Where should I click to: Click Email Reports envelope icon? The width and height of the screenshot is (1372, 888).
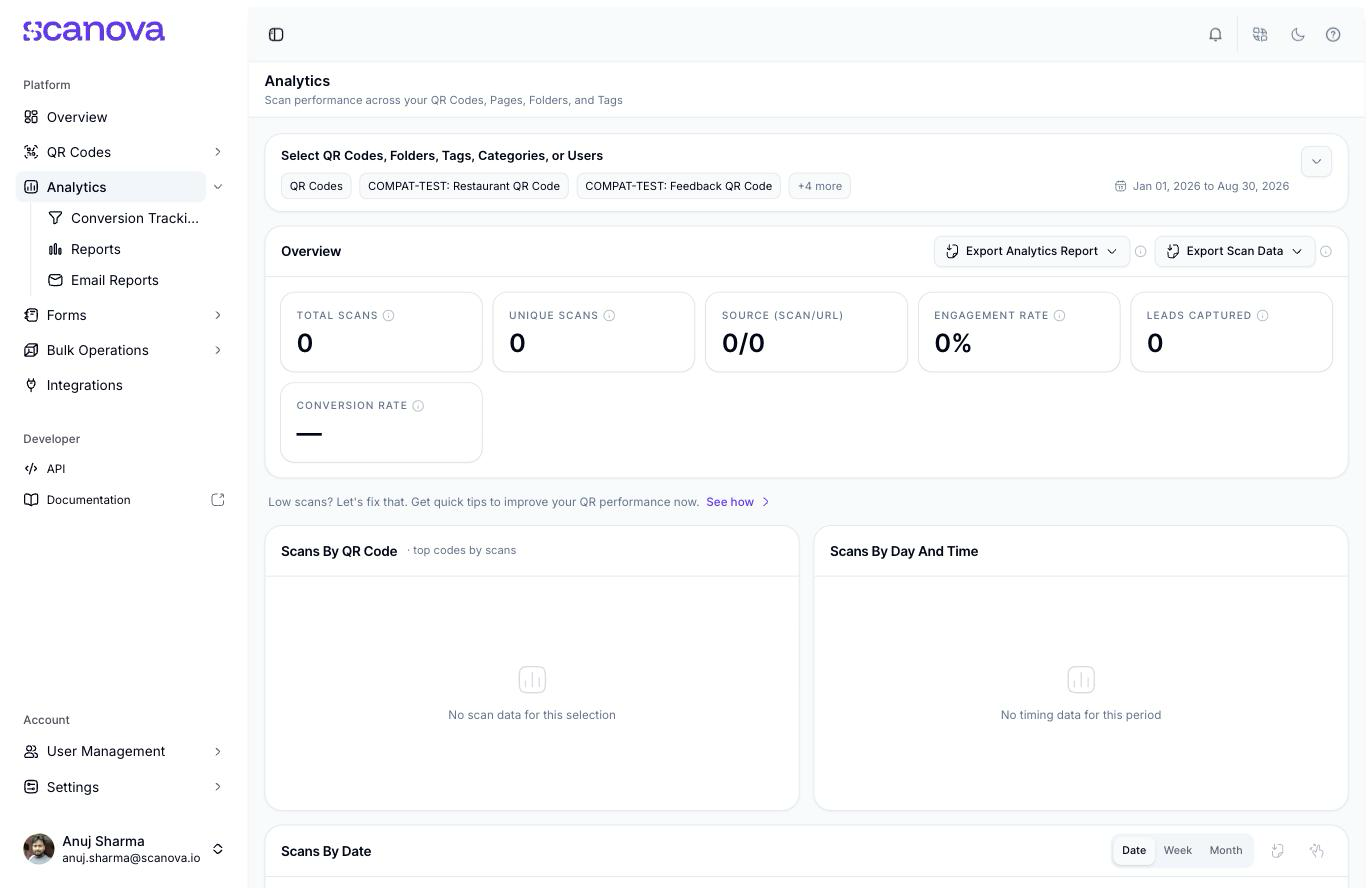tap(55, 280)
